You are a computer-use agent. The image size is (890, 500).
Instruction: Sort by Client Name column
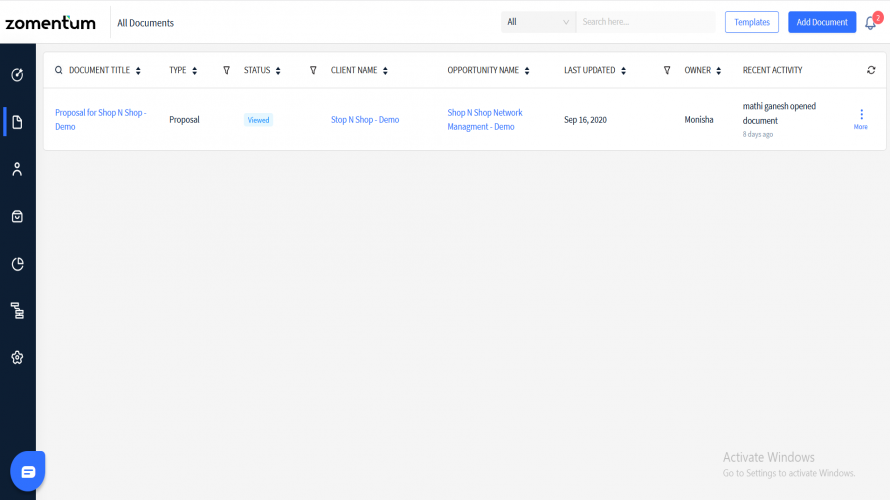(x=385, y=71)
